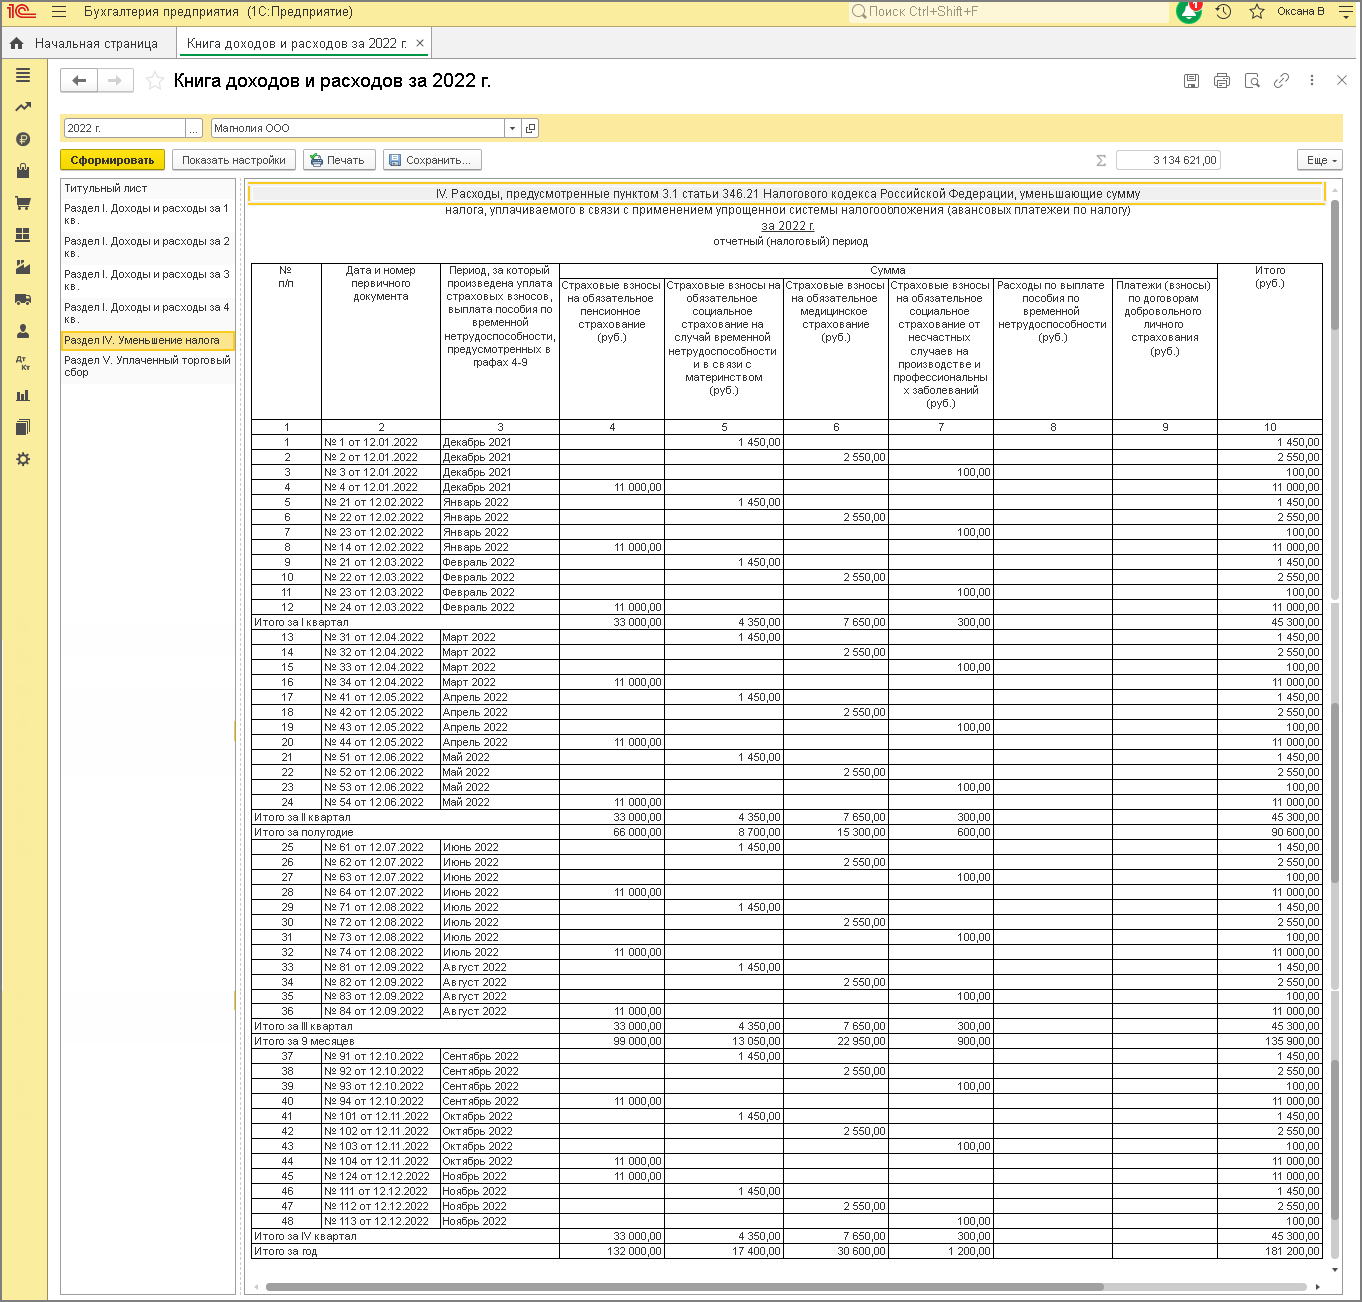
Task: Click the Магнолия ООО organization field
Action: click(358, 128)
